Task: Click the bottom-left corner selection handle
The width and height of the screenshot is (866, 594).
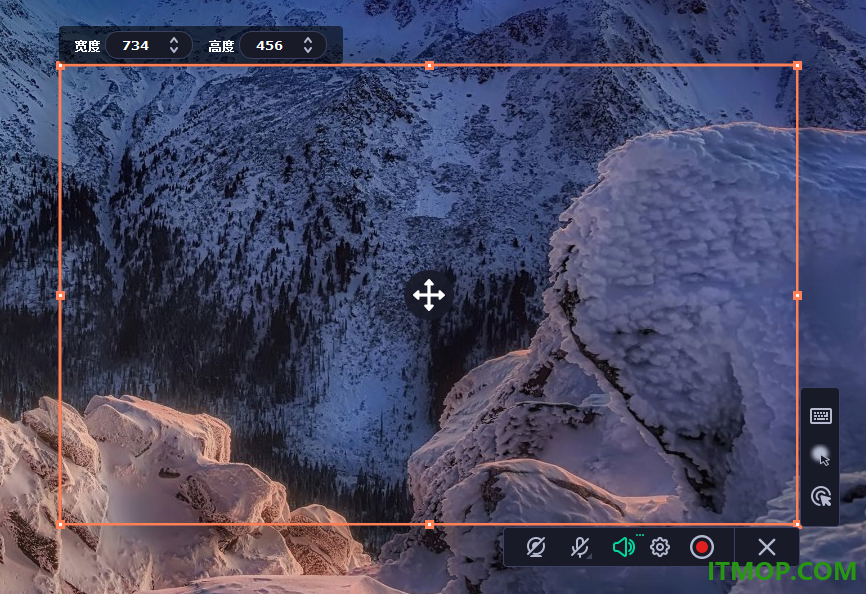Action: pos(61,524)
